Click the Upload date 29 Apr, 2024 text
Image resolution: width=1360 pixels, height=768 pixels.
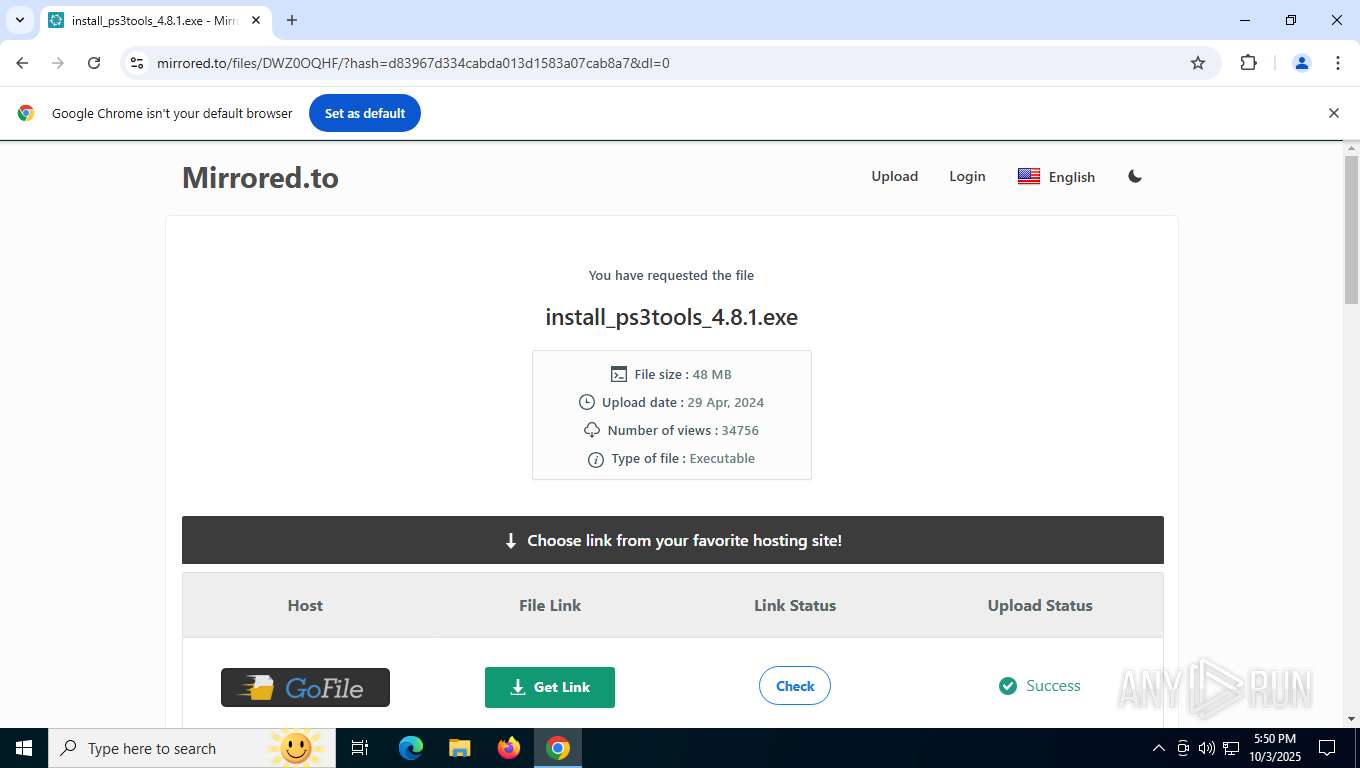tap(683, 402)
